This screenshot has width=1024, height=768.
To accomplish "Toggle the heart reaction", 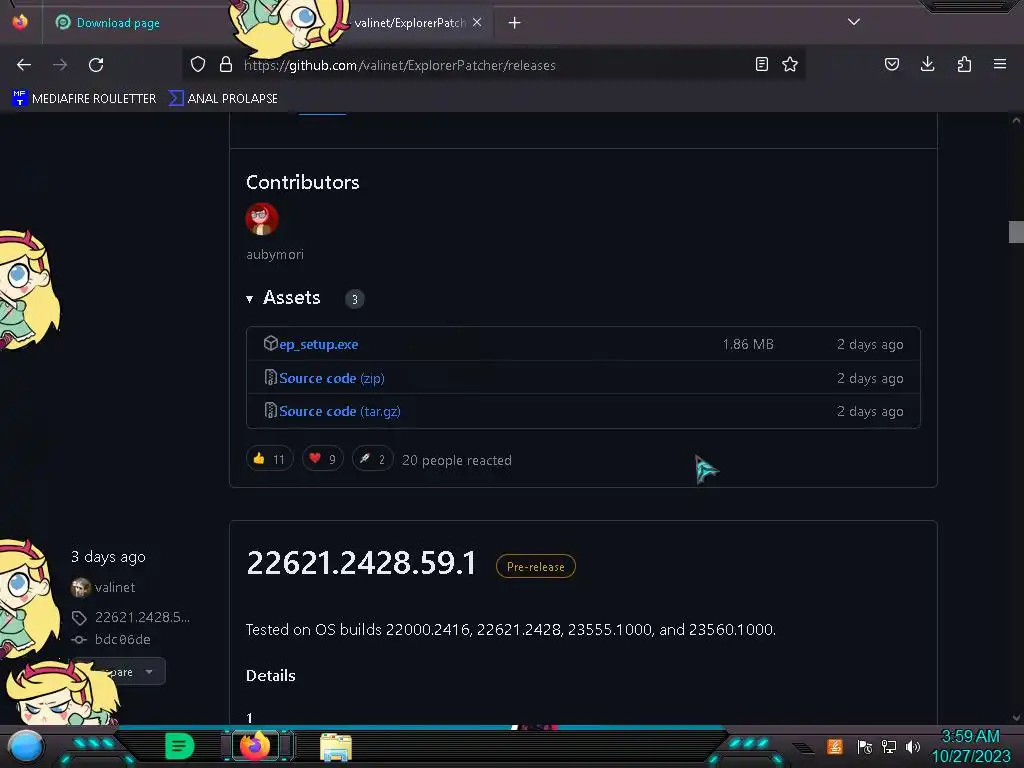I will (x=323, y=459).
